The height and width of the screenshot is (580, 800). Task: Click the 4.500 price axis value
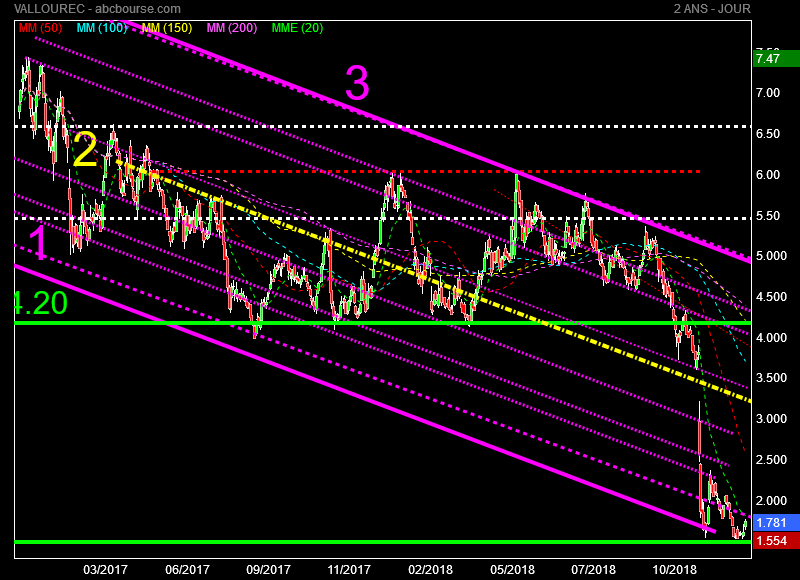(x=771, y=296)
